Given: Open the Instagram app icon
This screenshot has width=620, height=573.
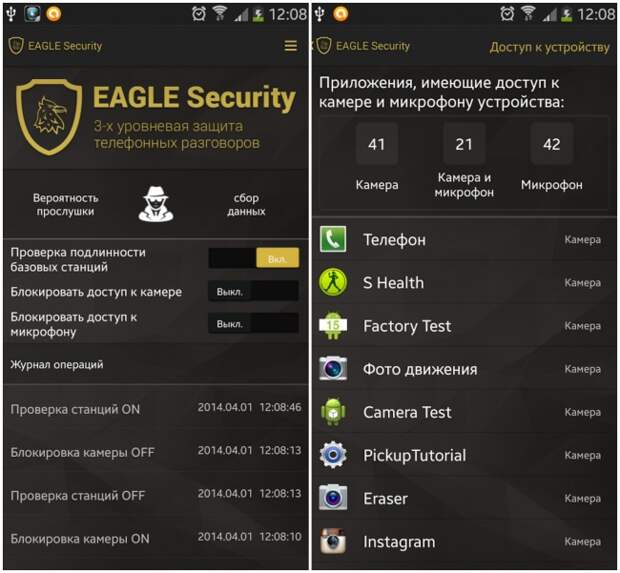Looking at the screenshot, I should [333, 541].
